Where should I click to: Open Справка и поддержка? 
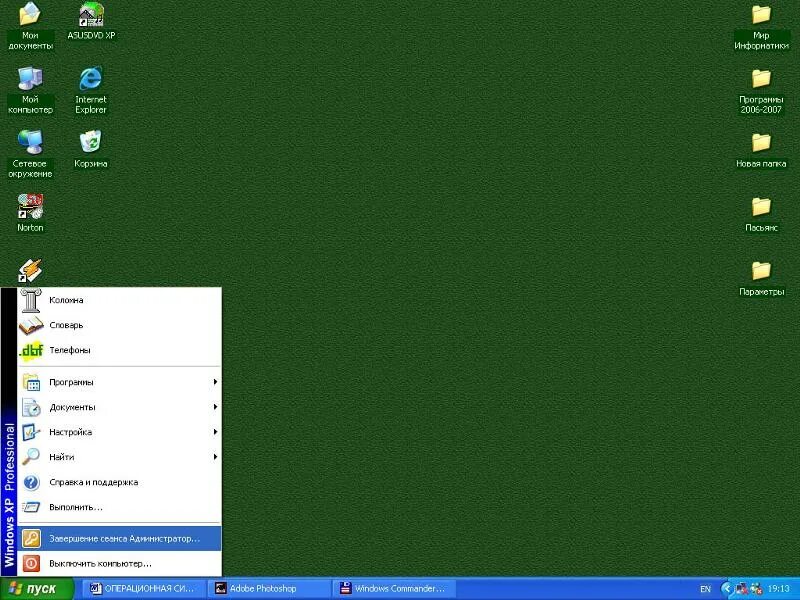pos(119,482)
